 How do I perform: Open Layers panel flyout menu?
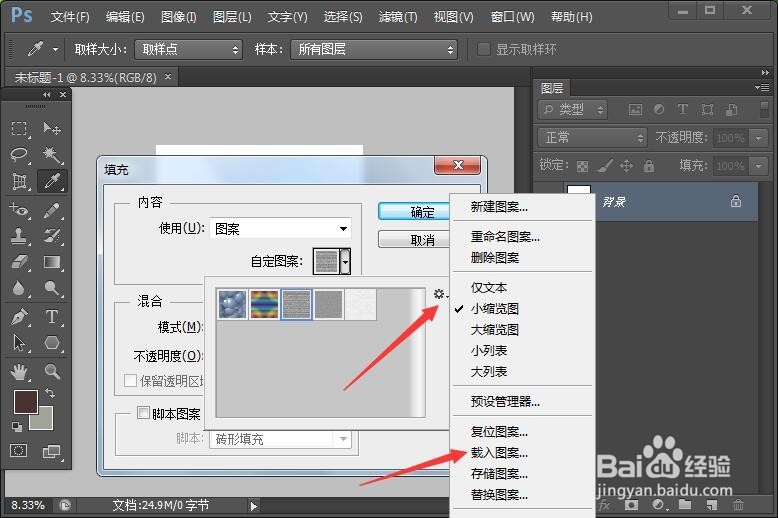pyautogui.click(x=762, y=88)
